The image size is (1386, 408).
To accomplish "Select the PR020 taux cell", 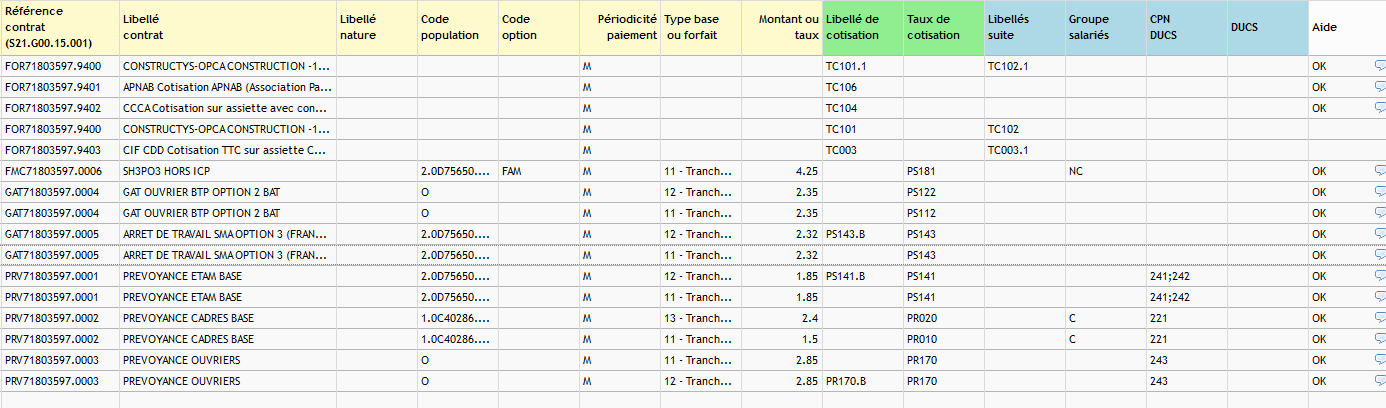I will (x=943, y=318).
